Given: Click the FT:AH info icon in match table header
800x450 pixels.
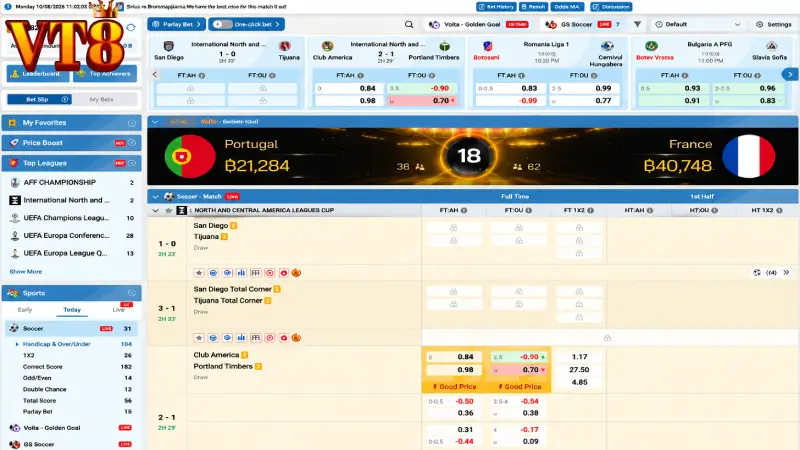Looking at the screenshot, I should [x=464, y=210].
